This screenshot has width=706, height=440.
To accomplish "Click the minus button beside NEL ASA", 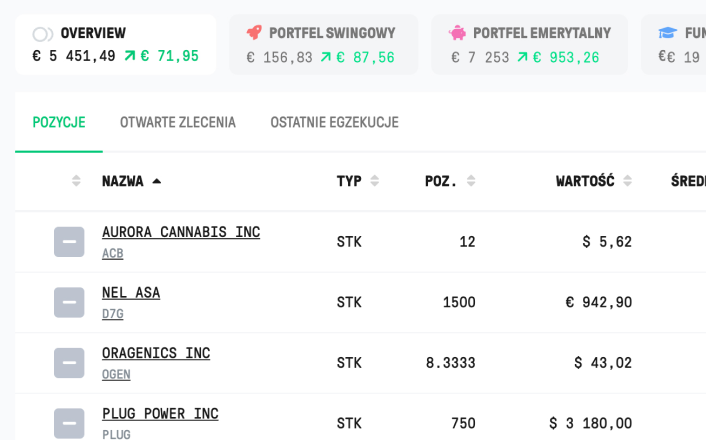I will [x=69, y=302].
